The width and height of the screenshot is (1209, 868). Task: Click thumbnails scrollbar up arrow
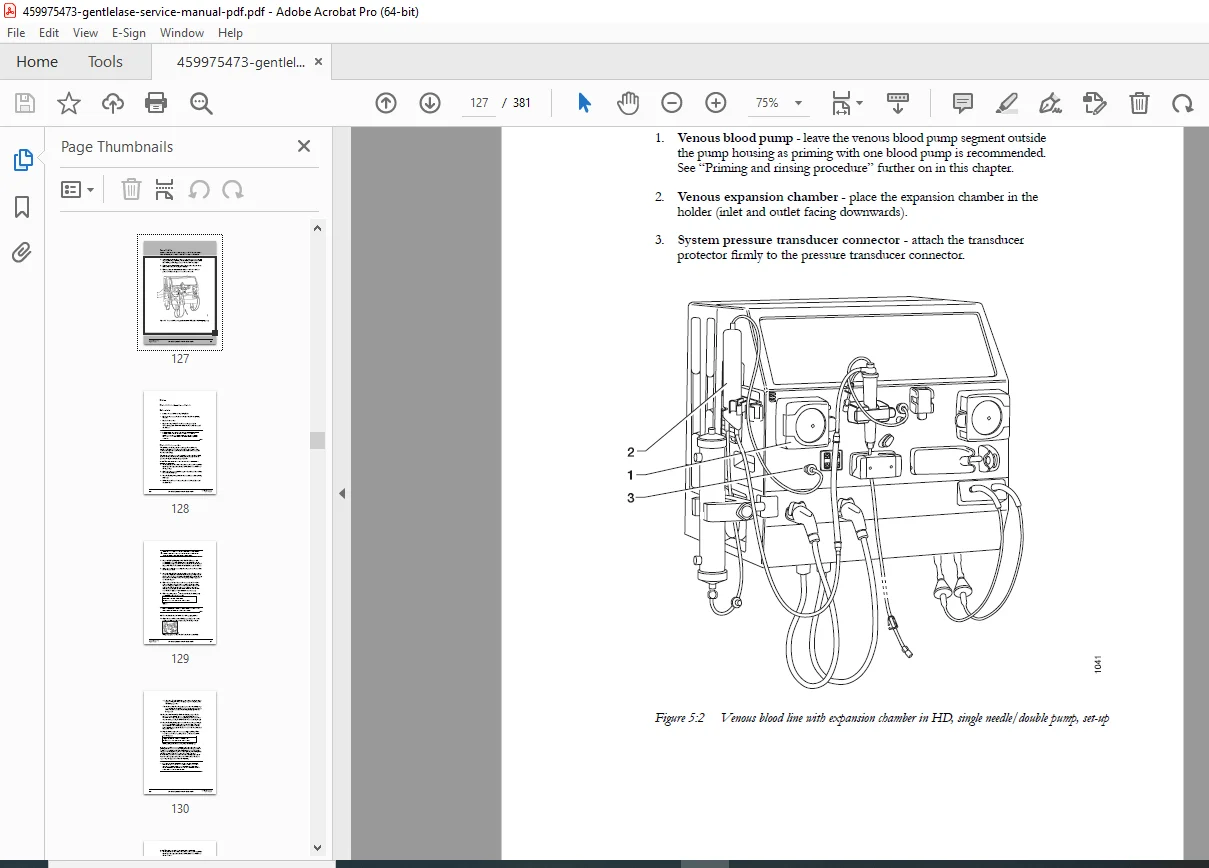[x=318, y=228]
